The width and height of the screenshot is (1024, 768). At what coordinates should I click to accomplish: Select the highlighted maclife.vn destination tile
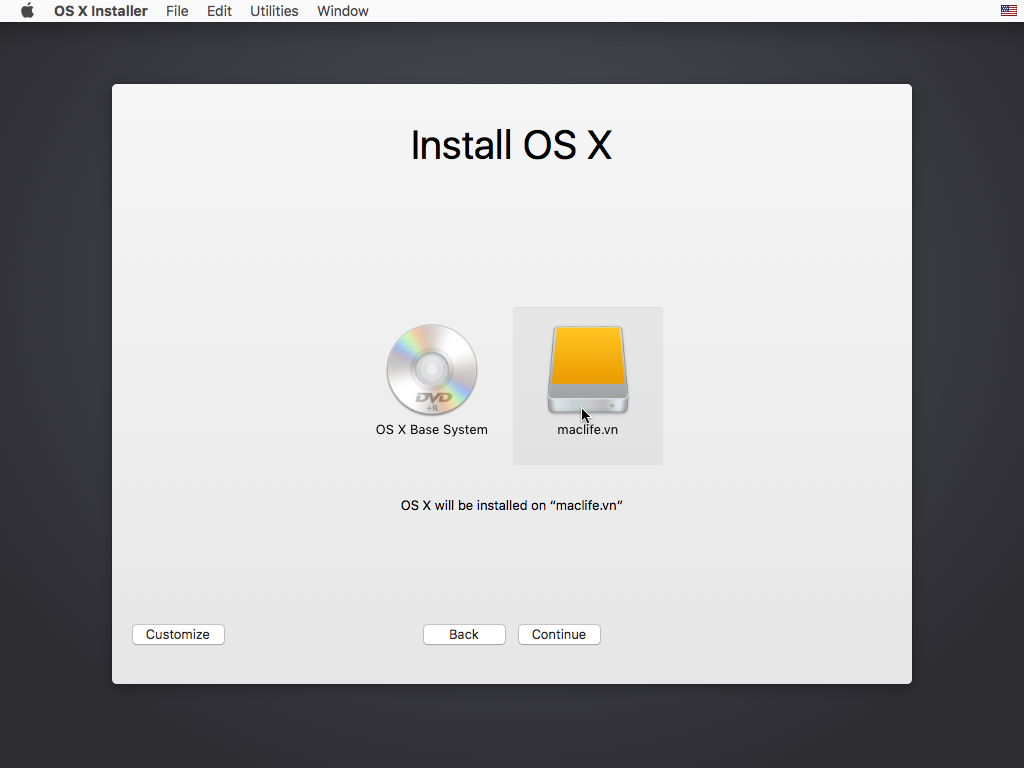587,385
